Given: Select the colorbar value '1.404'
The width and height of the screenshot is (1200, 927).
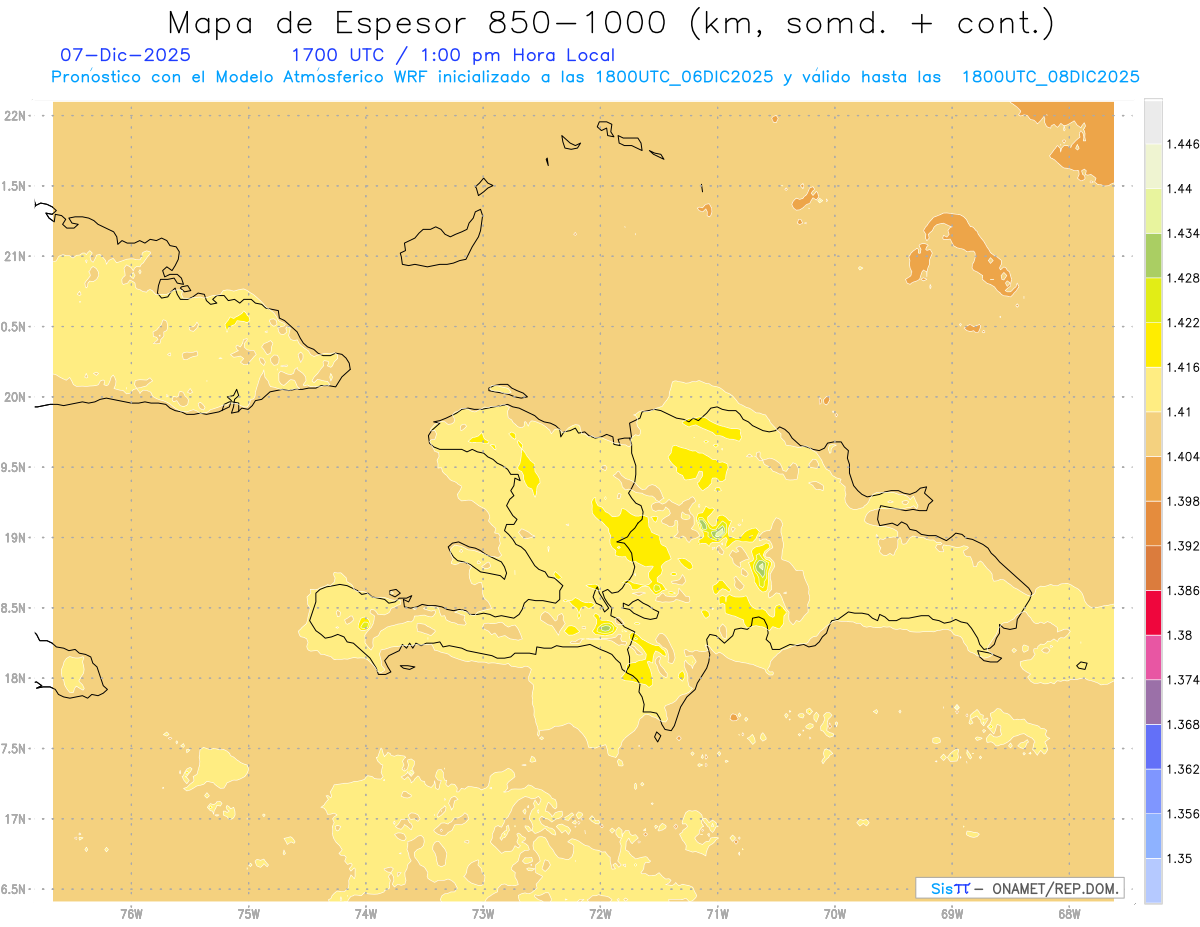Looking at the screenshot, I should [1182, 456].
